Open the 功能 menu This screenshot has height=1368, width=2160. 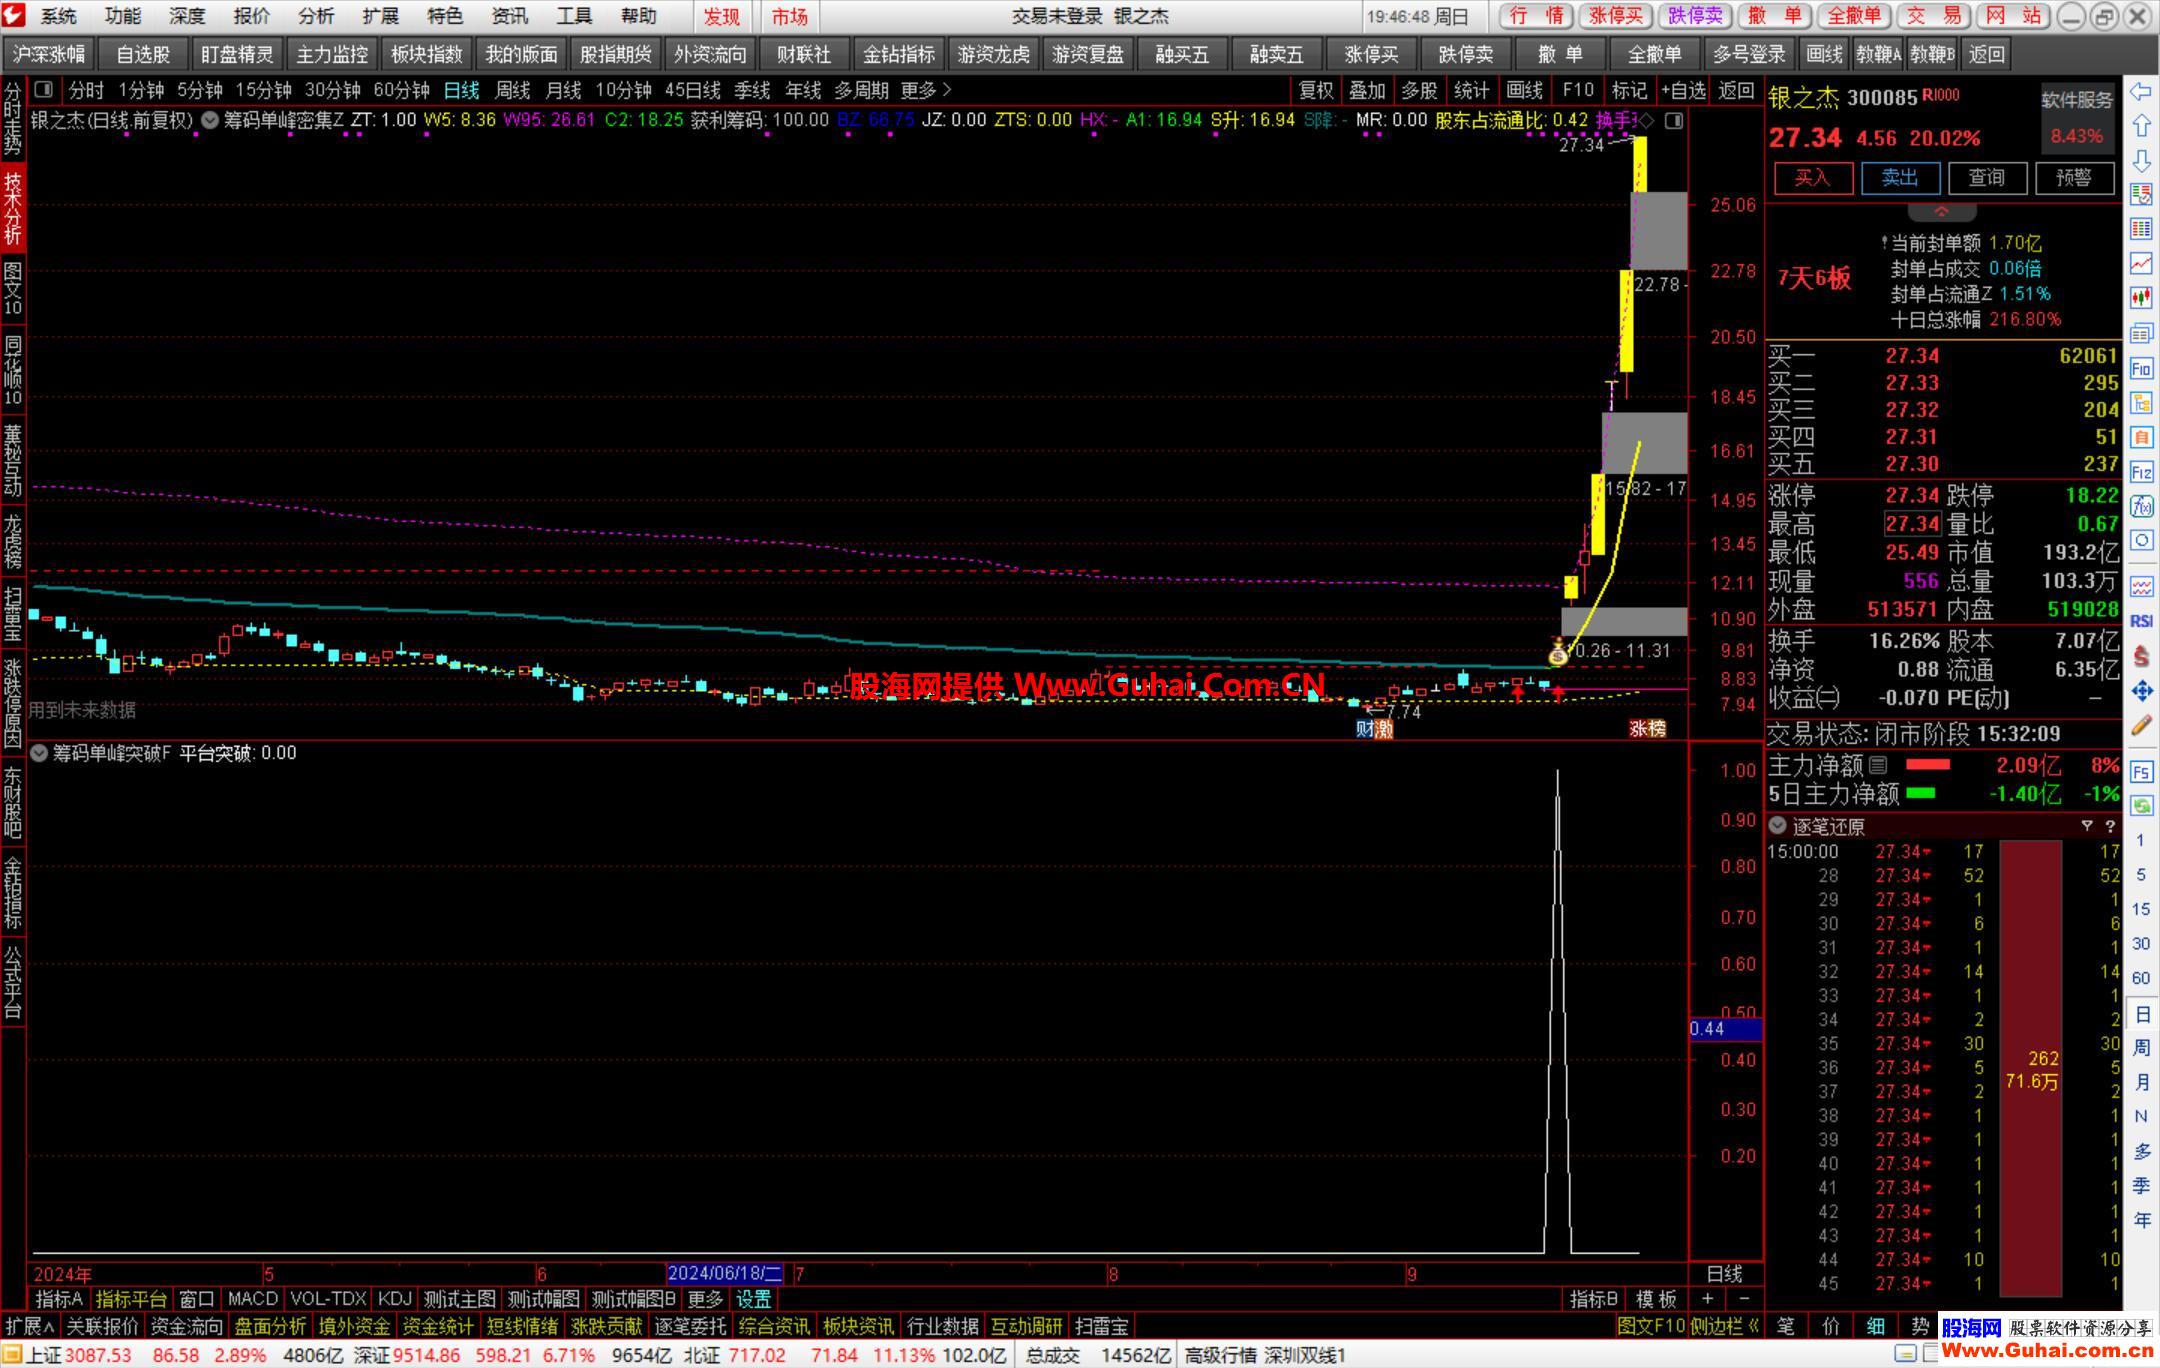[x=123, y=16]
